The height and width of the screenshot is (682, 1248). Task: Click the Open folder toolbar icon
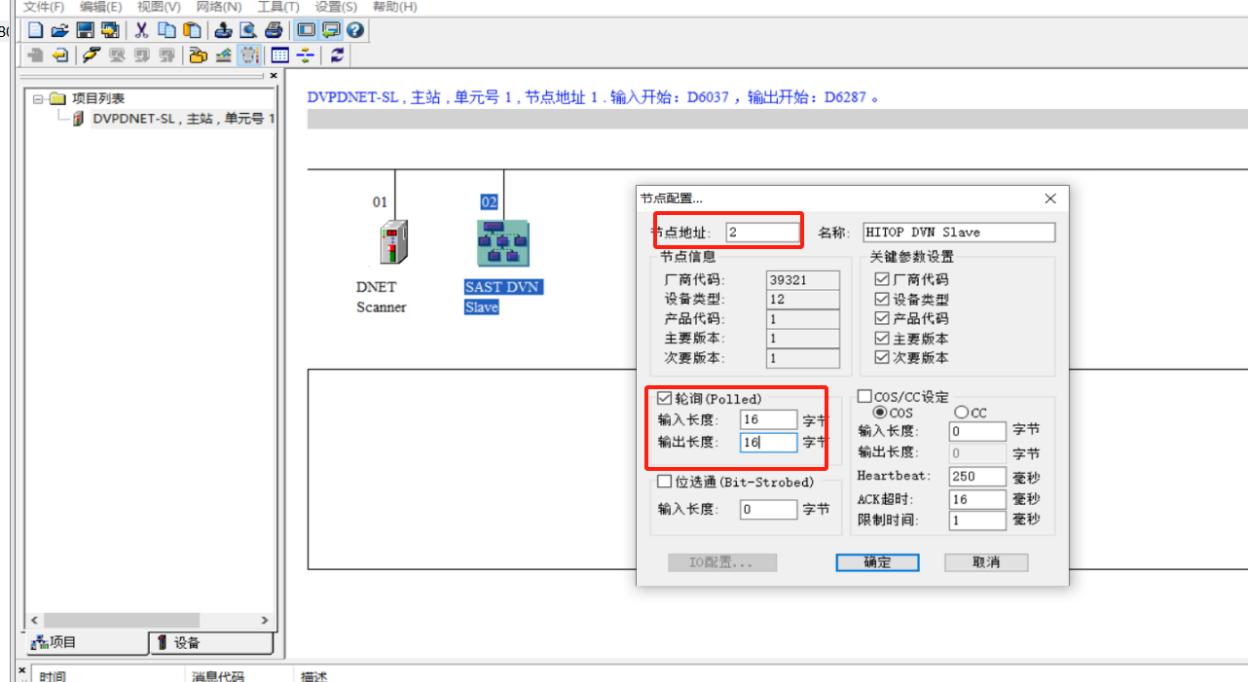pos(60,30)
